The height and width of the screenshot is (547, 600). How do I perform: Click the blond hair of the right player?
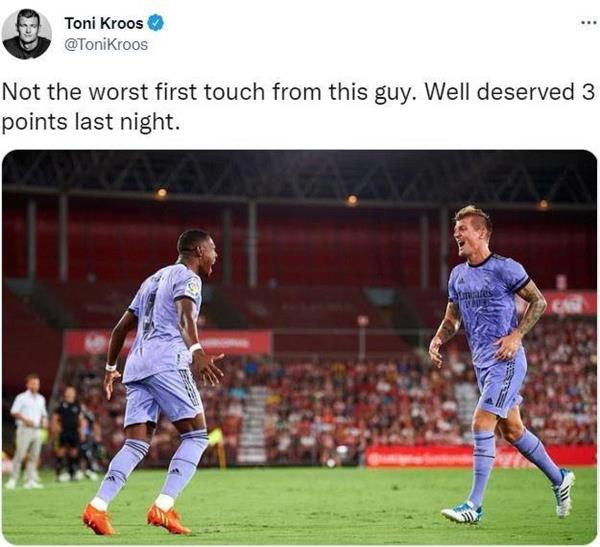tap(473, 214)
